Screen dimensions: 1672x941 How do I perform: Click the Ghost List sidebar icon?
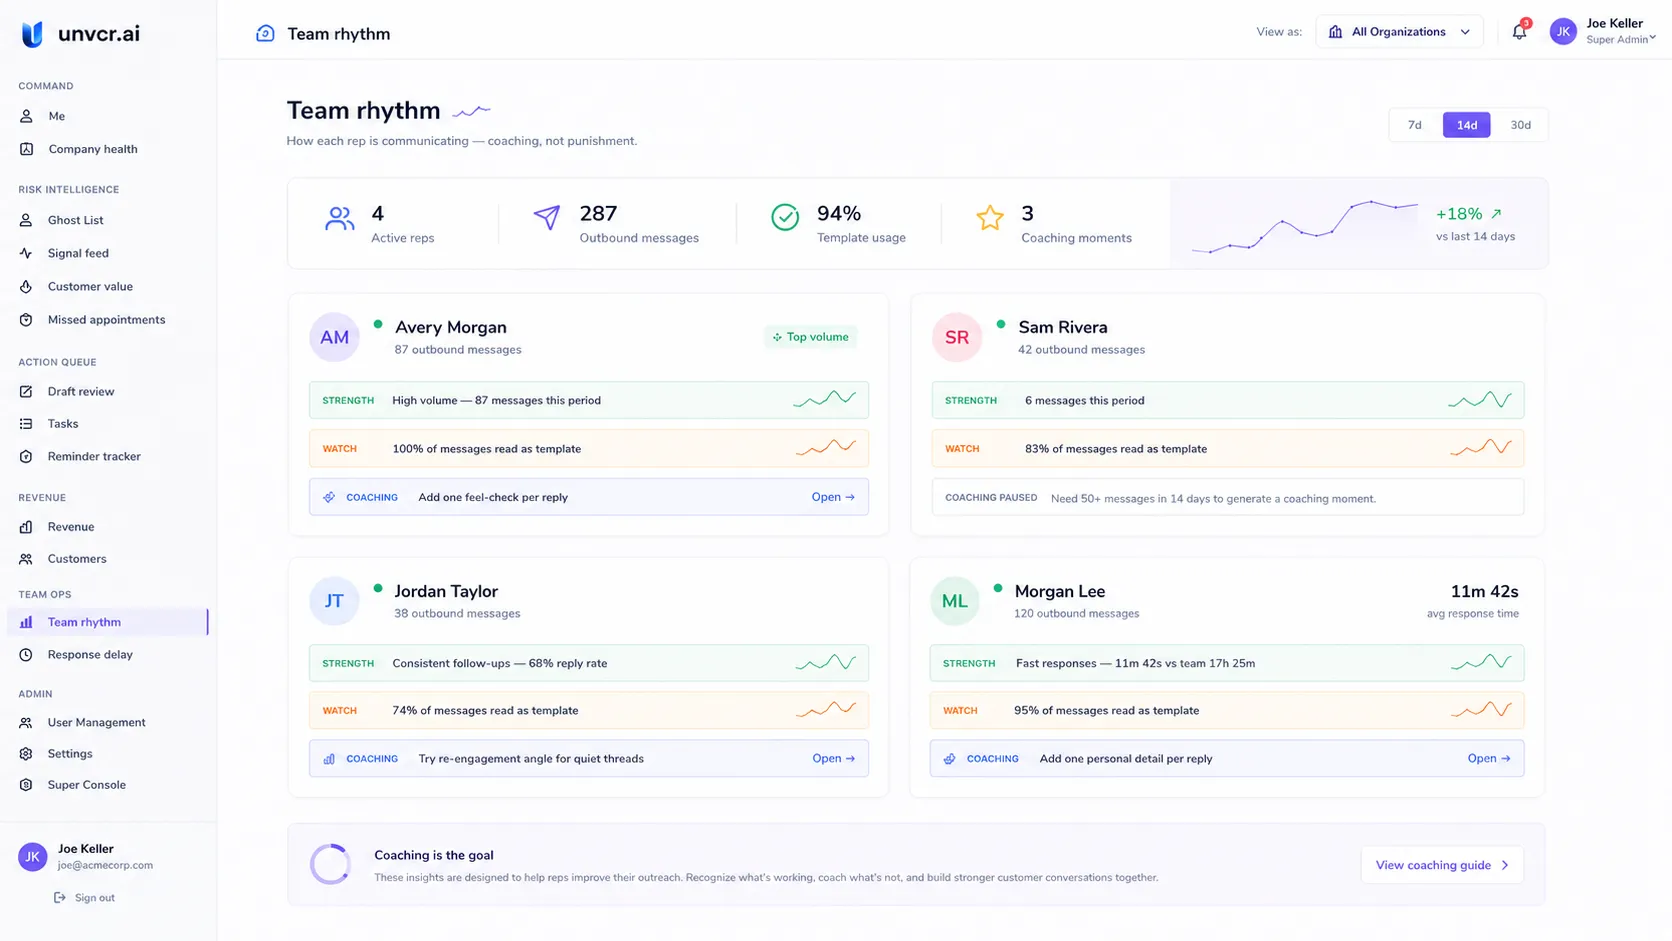pyautogui.click(x=26, y=220)
